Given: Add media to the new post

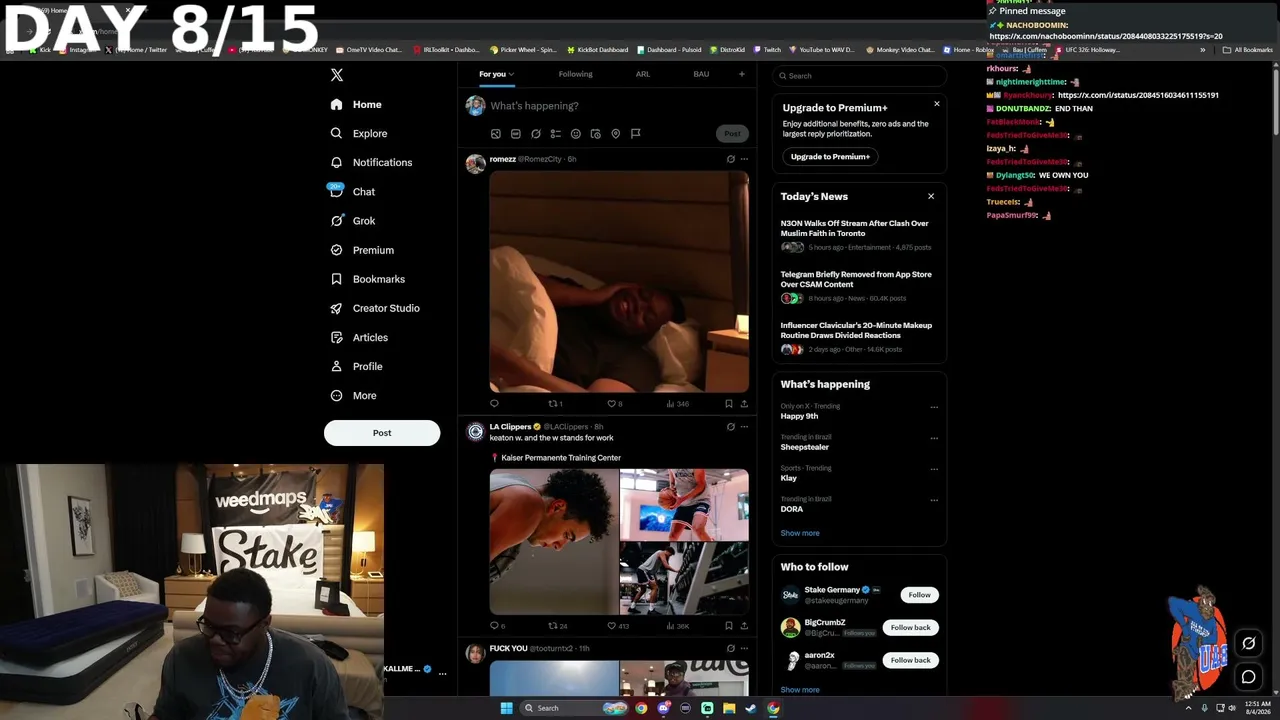Looking at the screenshot, I should [x=495, y=134].
